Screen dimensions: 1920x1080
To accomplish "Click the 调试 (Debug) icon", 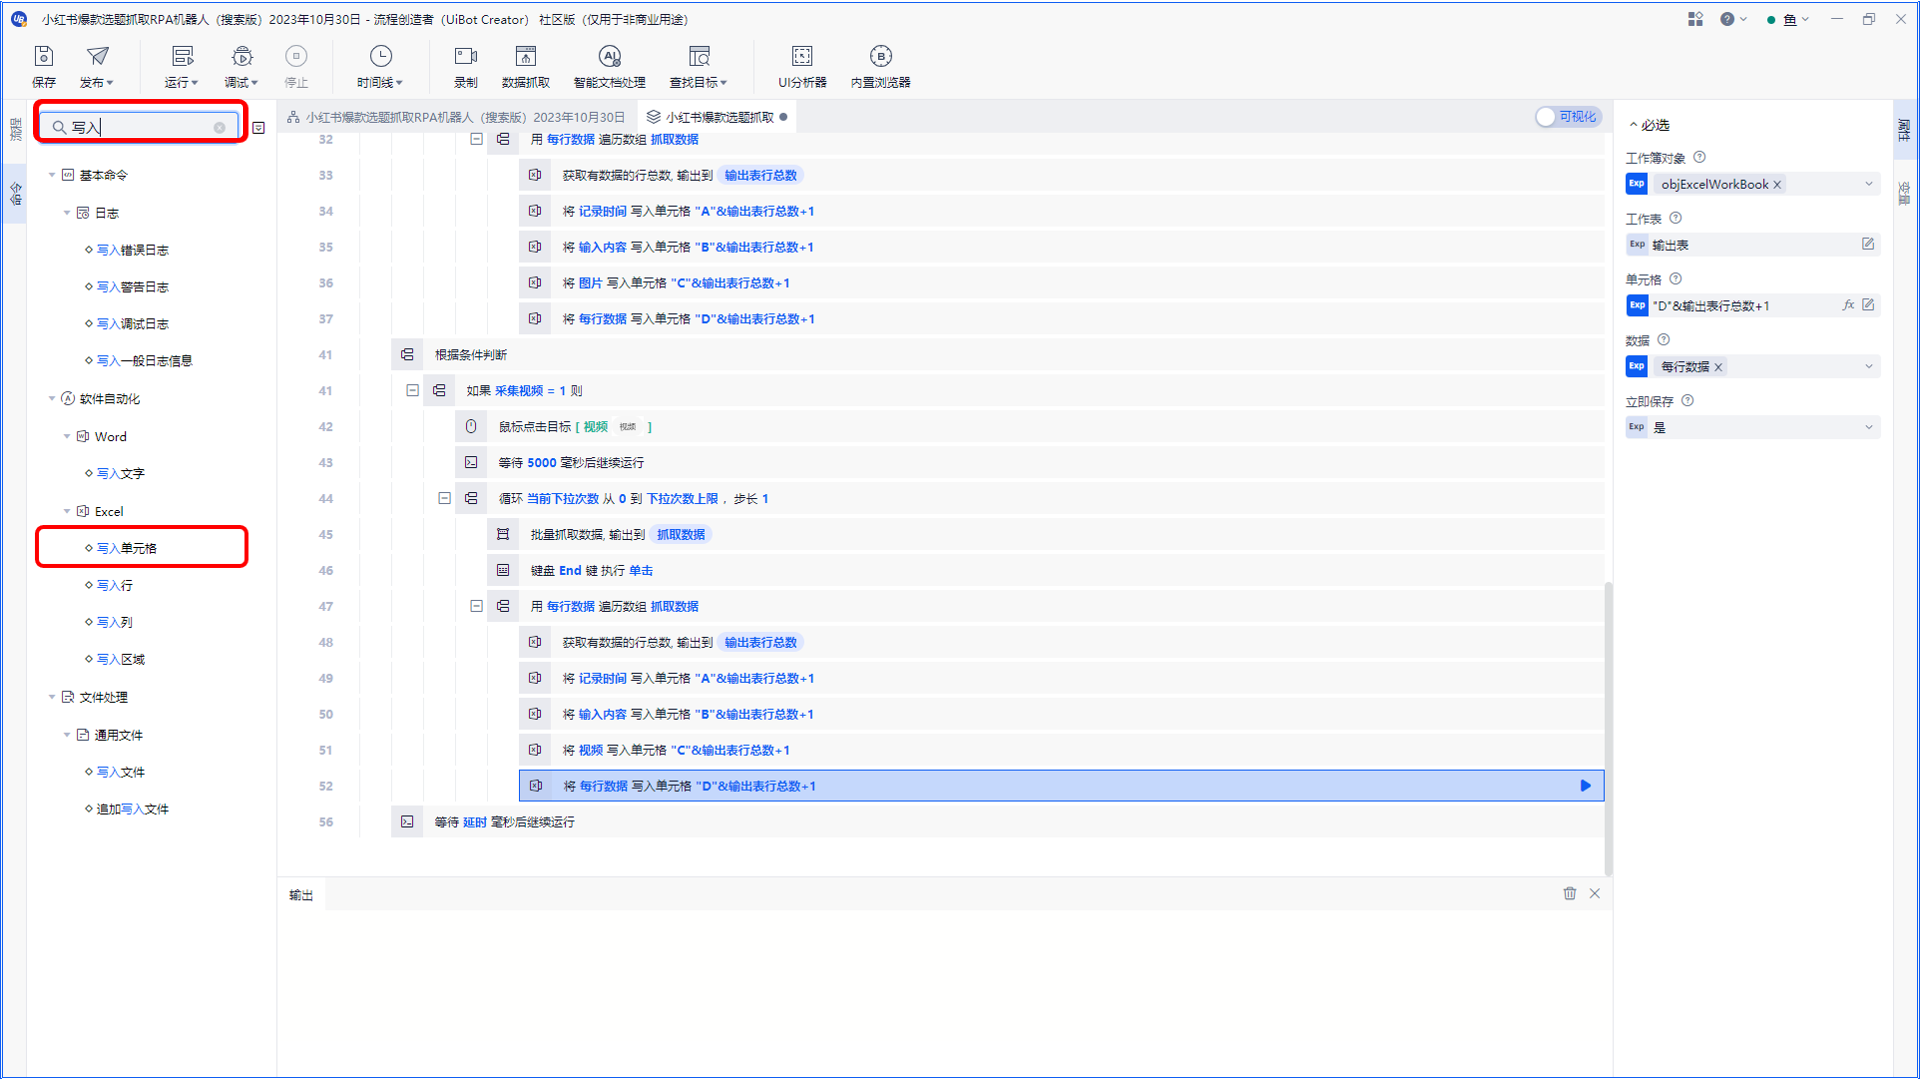I will click(241, 55).
